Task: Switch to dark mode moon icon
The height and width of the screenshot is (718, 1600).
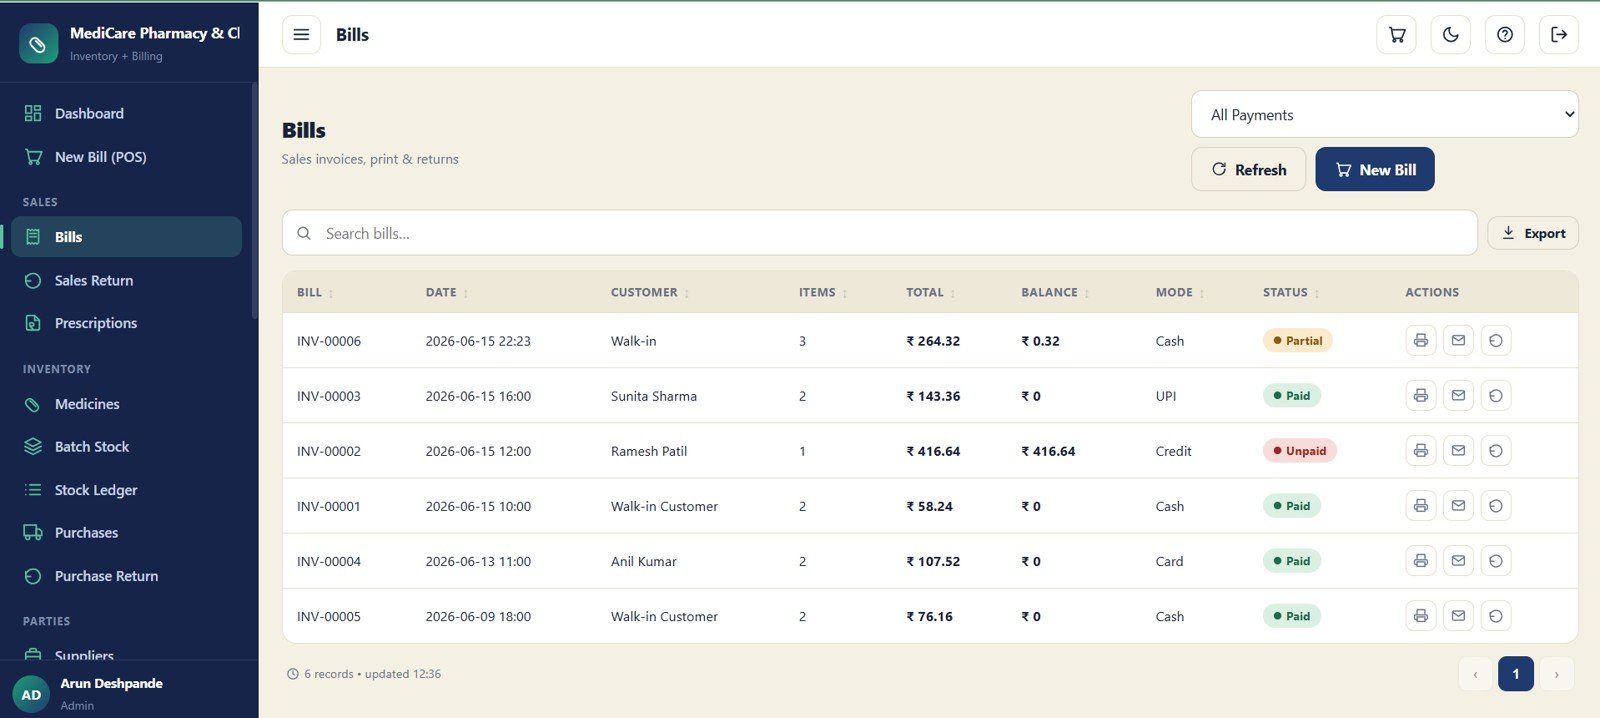Action: (x=1451, y=35)
